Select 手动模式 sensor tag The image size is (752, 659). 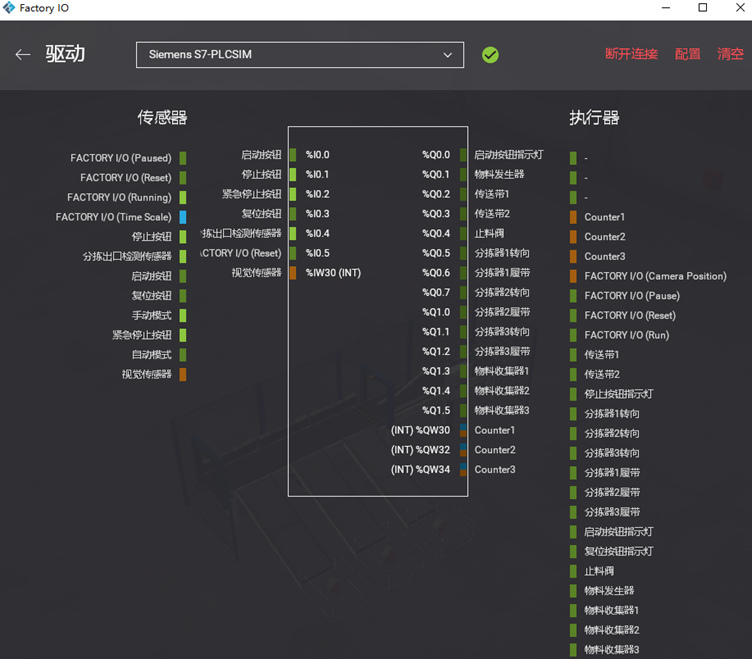pyautogui.click(x=152, y=315)
